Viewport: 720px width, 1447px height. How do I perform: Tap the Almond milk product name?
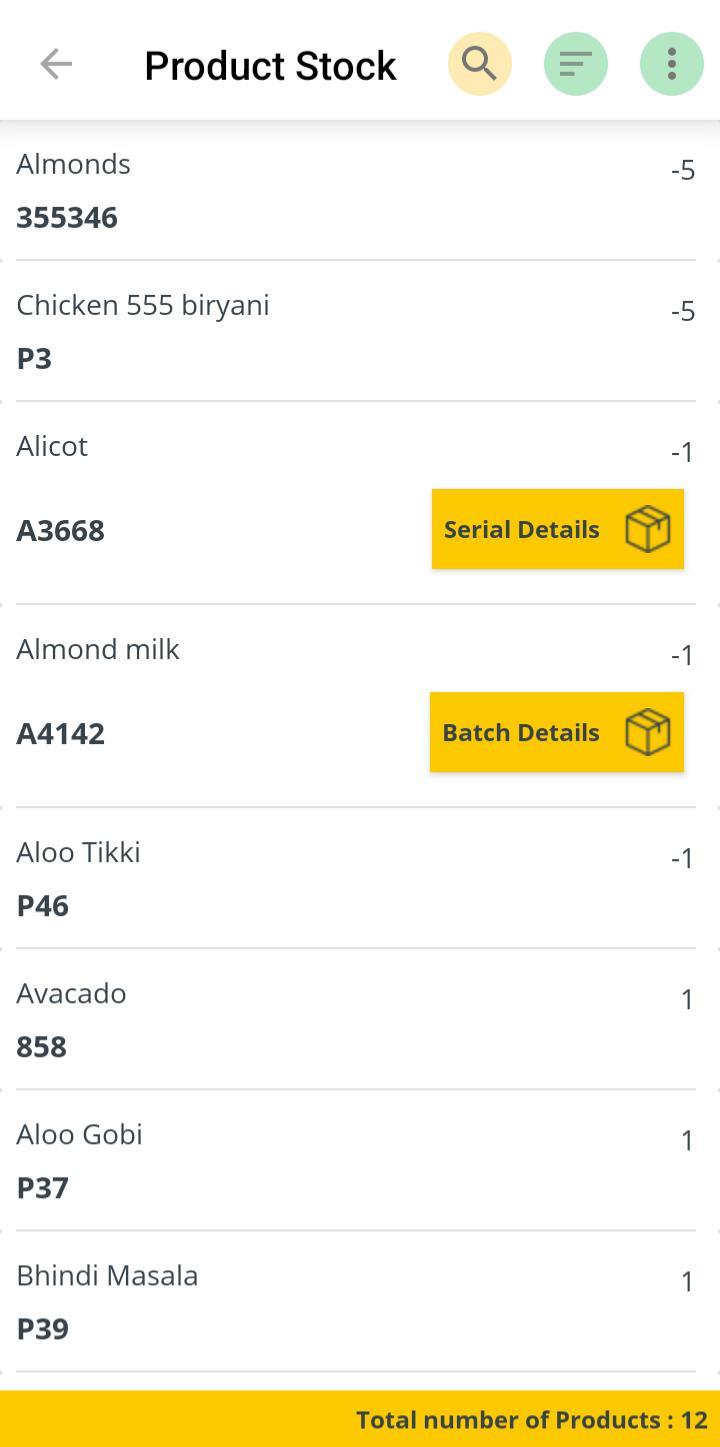pyautogui.click(x=98, y=649)
